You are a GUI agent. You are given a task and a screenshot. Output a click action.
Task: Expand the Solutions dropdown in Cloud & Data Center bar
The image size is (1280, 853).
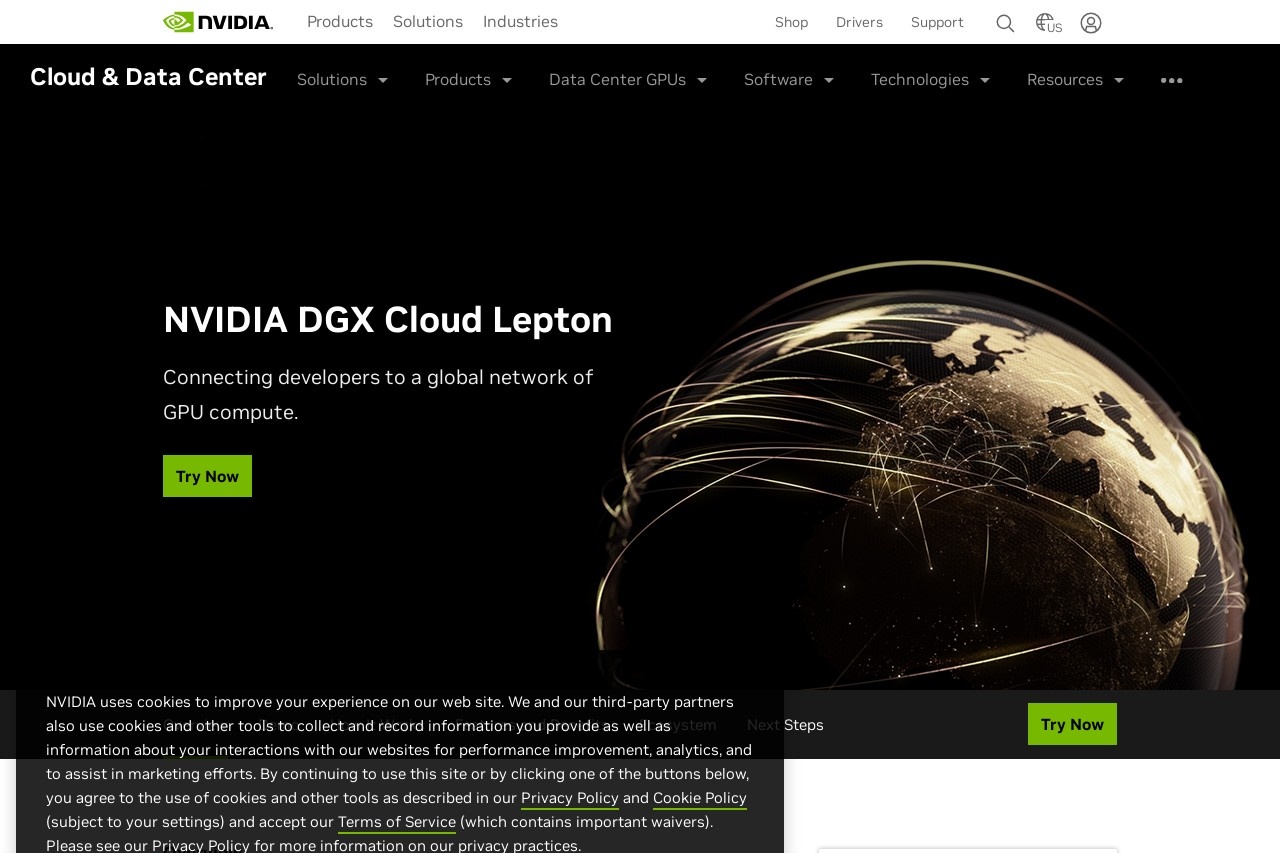(x=342, y=80)
